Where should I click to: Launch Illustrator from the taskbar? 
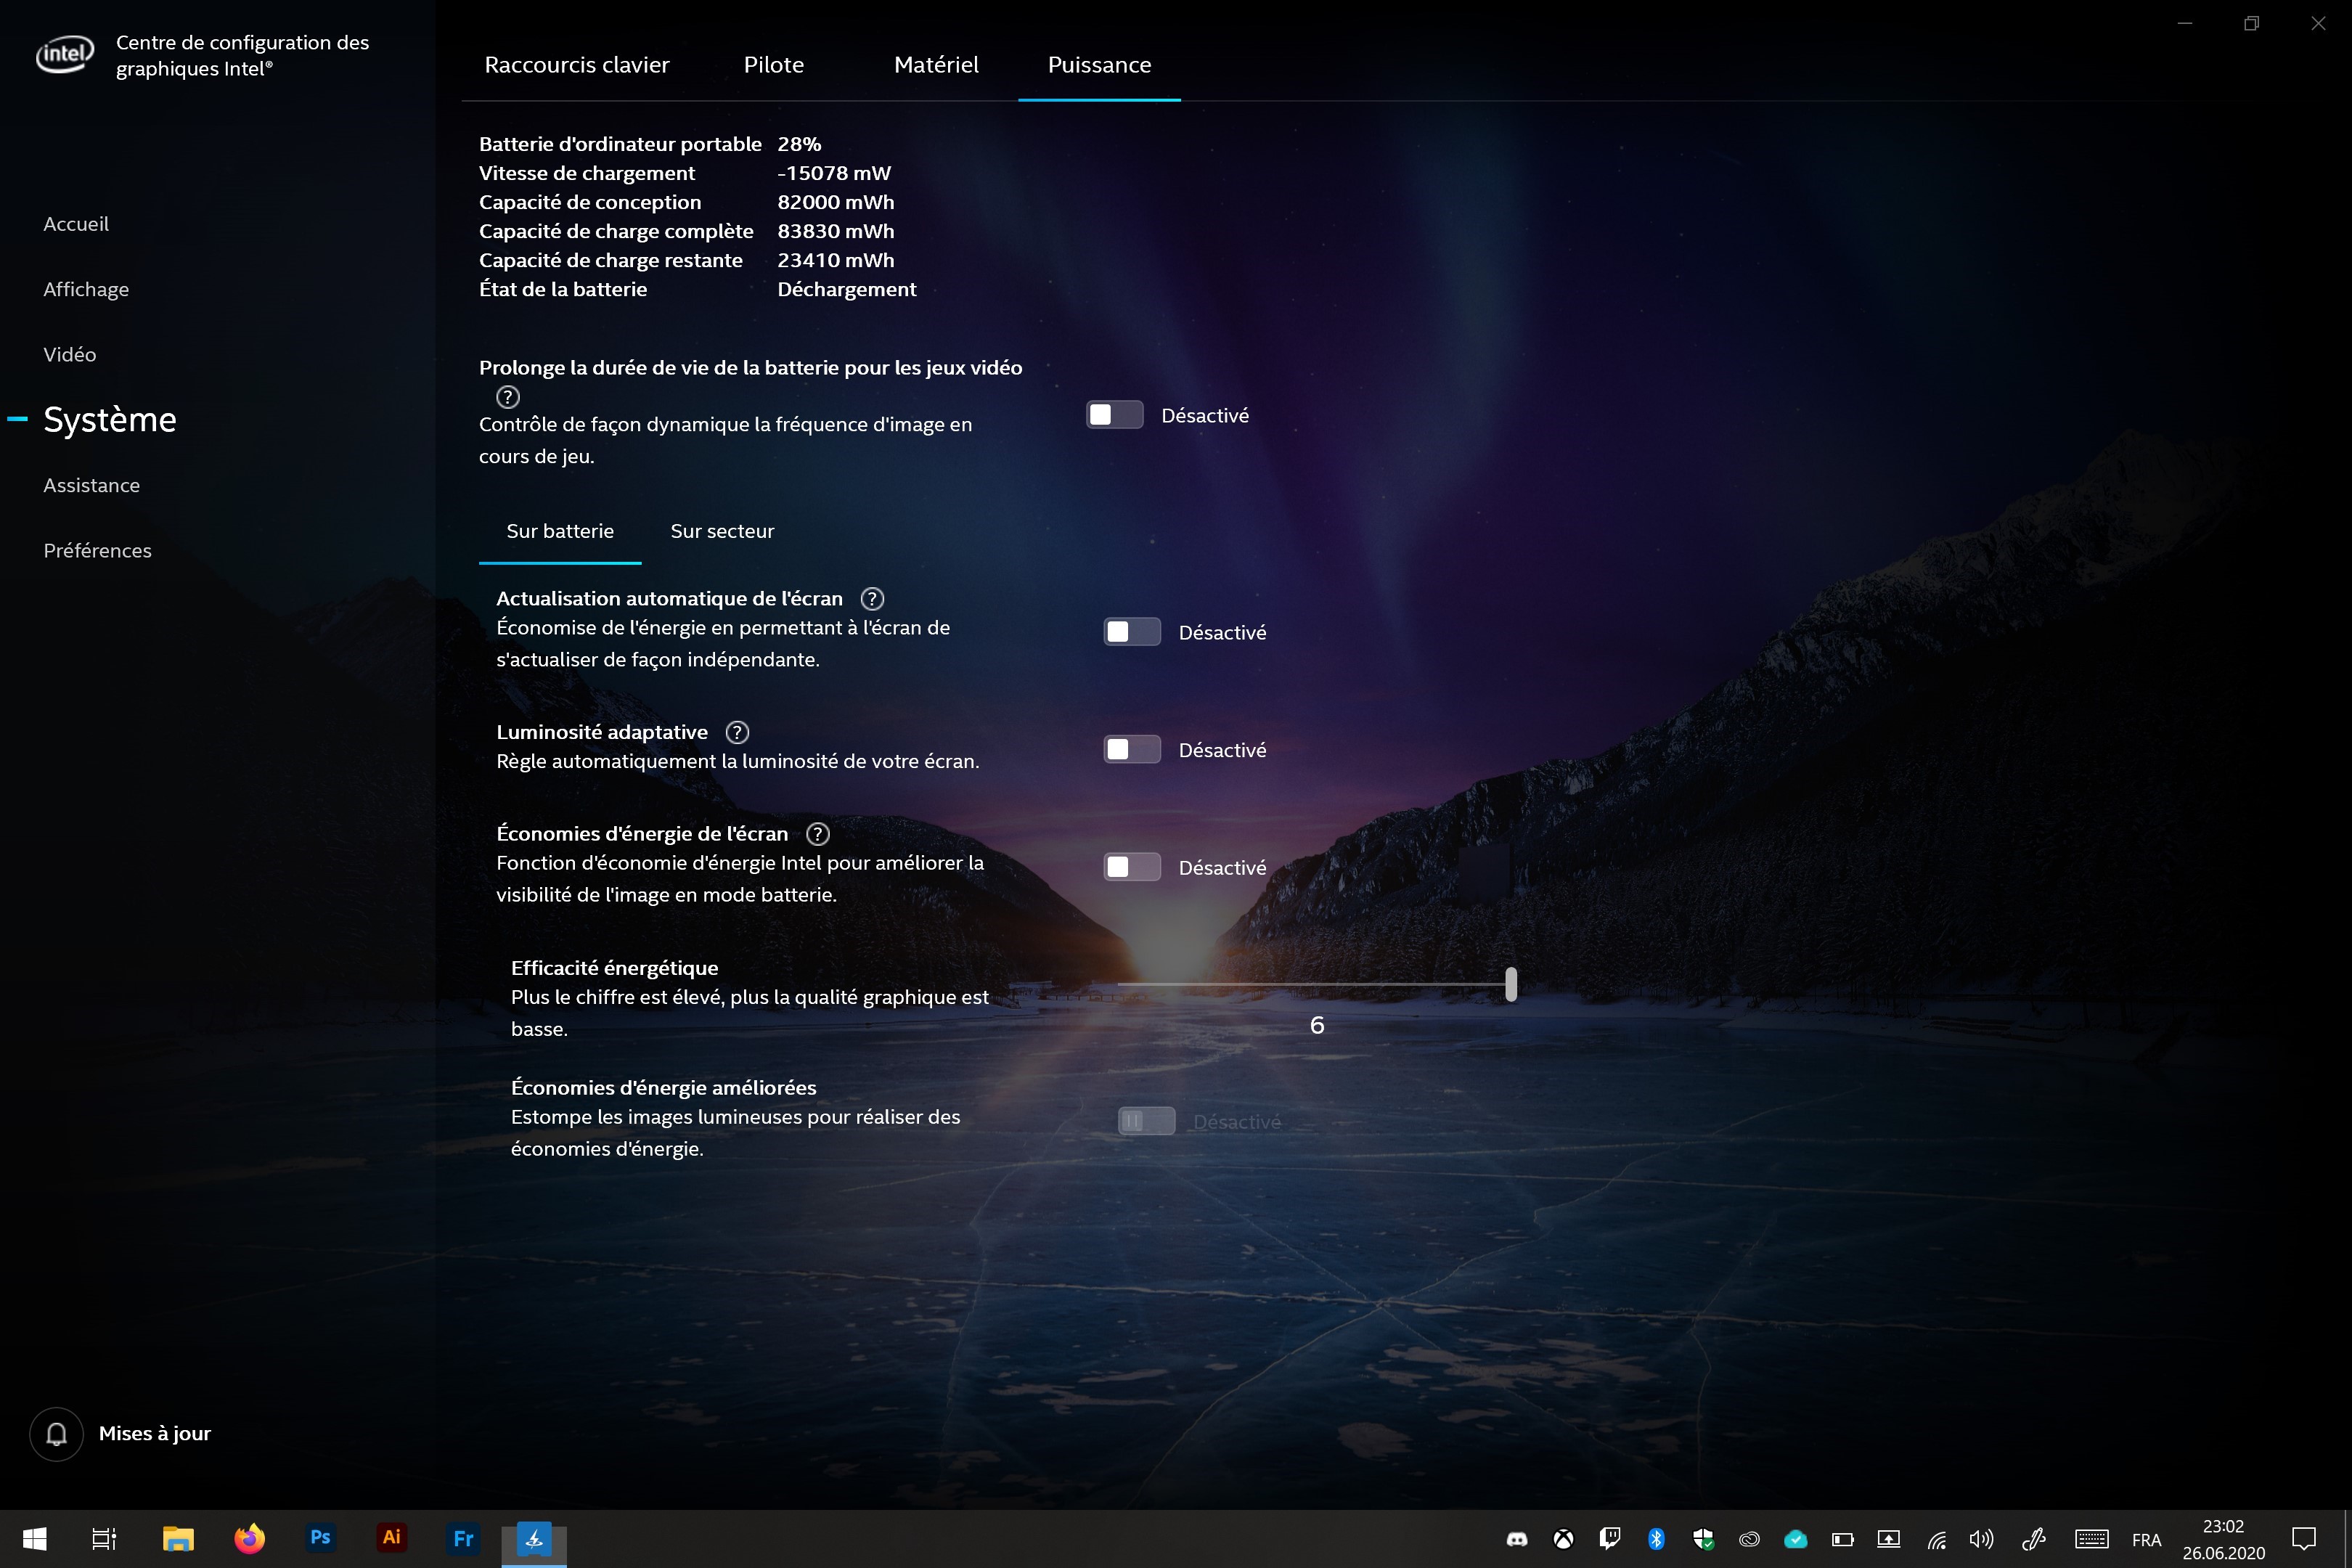click(x=391, y=1538)
